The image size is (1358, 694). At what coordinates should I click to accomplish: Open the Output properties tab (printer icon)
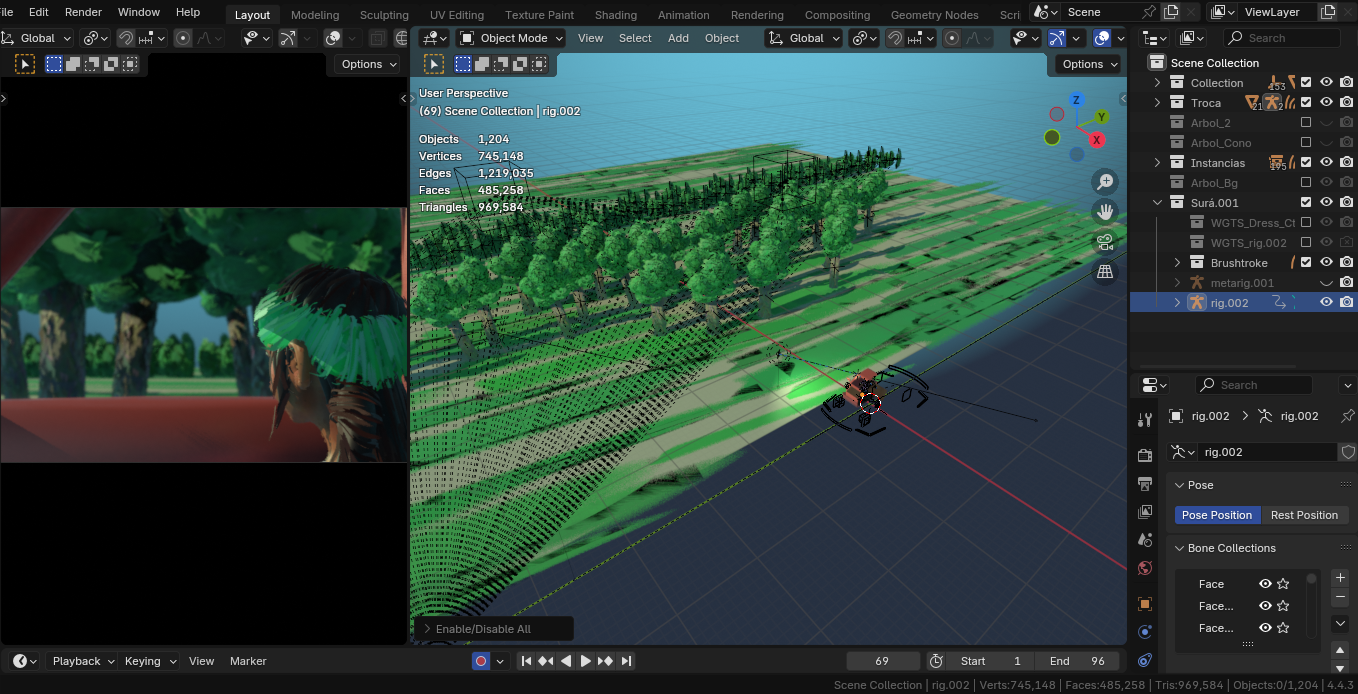(1145, 484)
